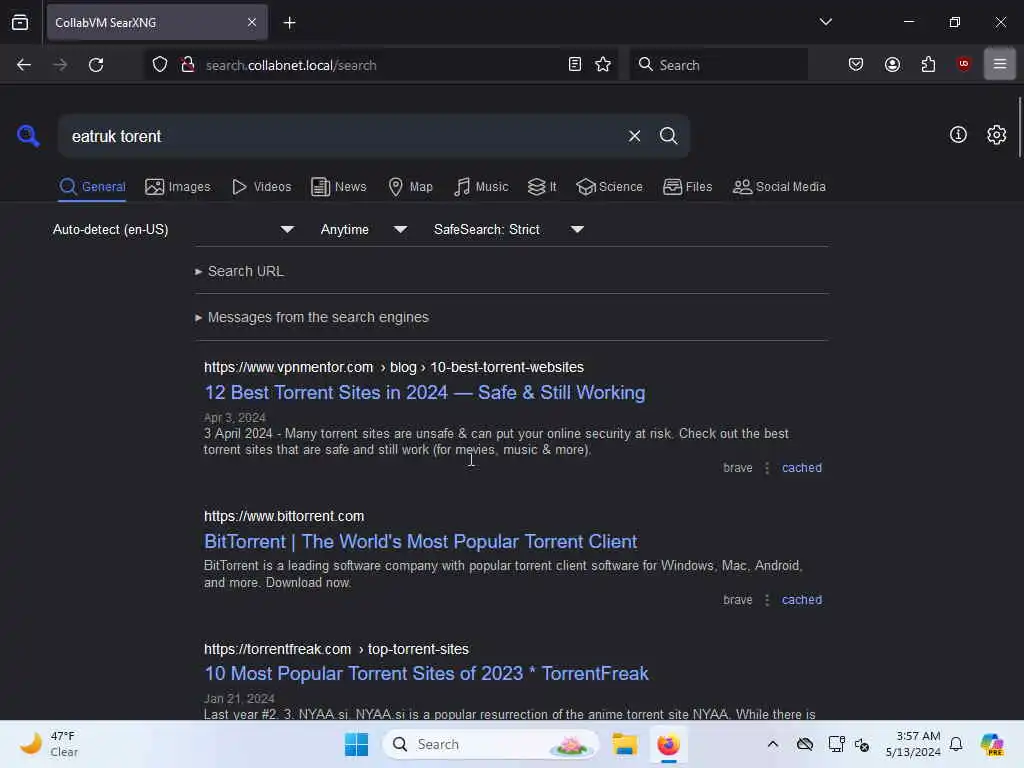Viewport: 1024px width, 768px height.
Task: Open the Copilot preview icon
Action: click(x=991, y=744)
